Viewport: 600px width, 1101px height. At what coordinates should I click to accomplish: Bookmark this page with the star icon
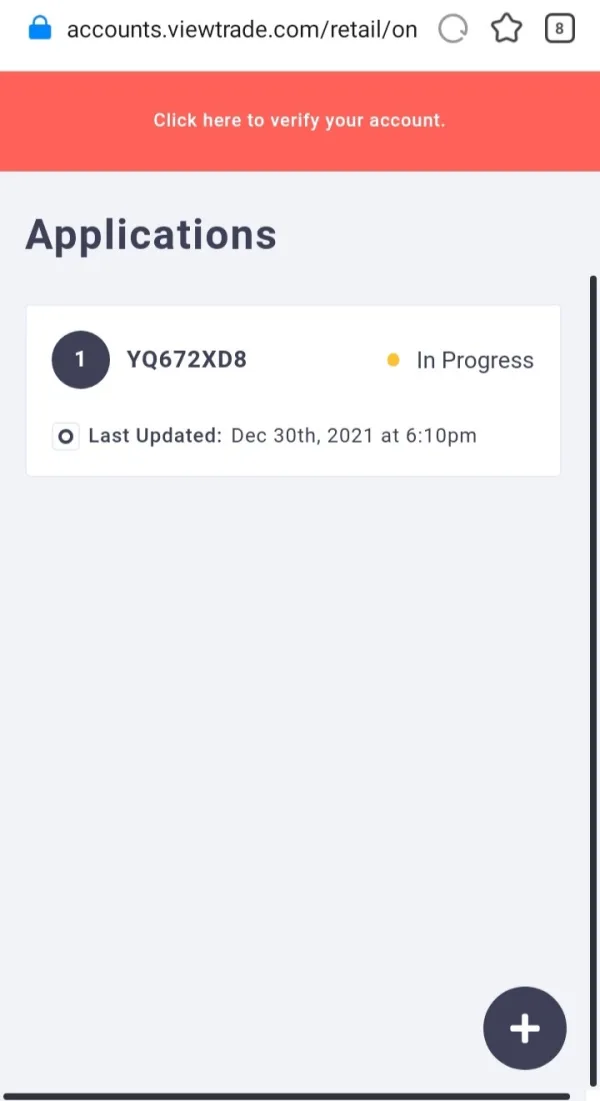507,30
